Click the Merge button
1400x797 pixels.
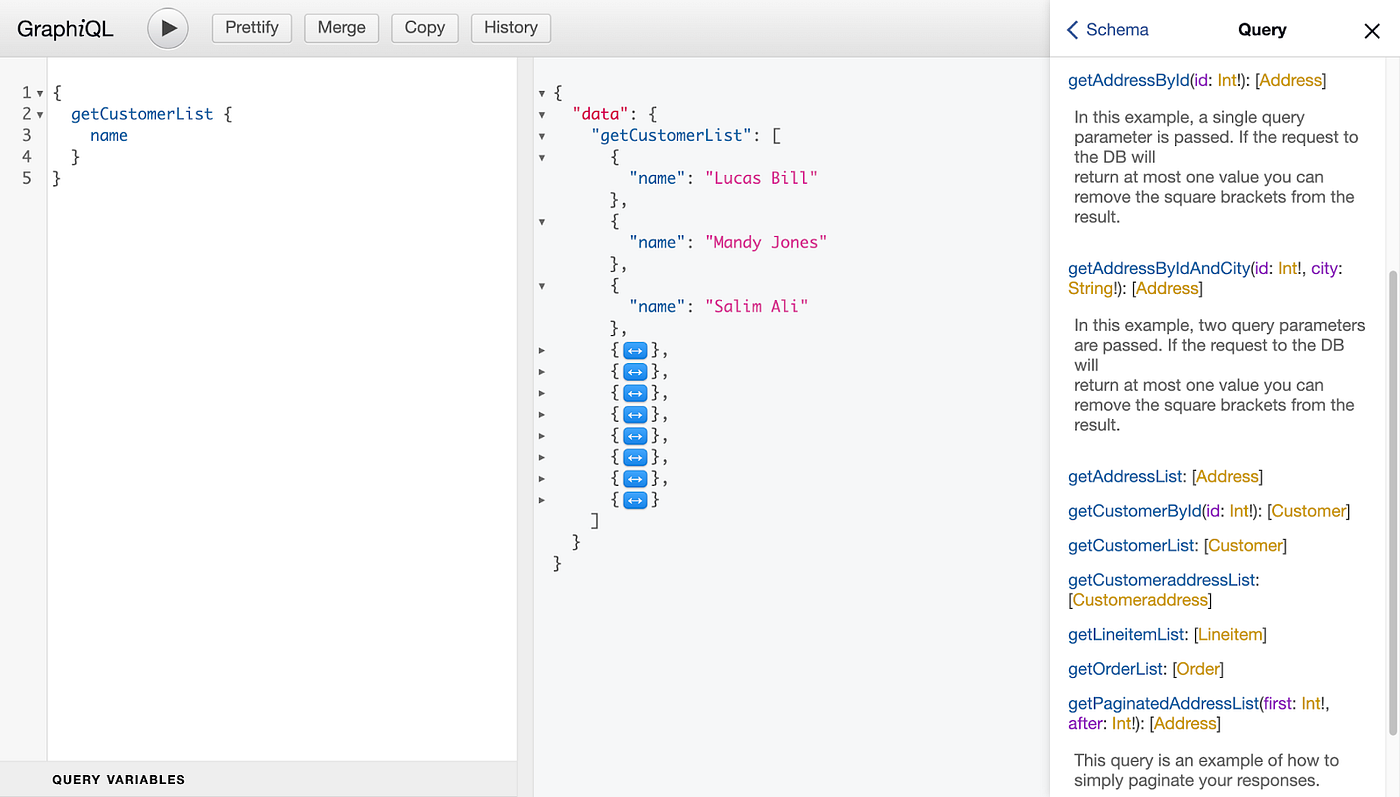coord(341,28)
